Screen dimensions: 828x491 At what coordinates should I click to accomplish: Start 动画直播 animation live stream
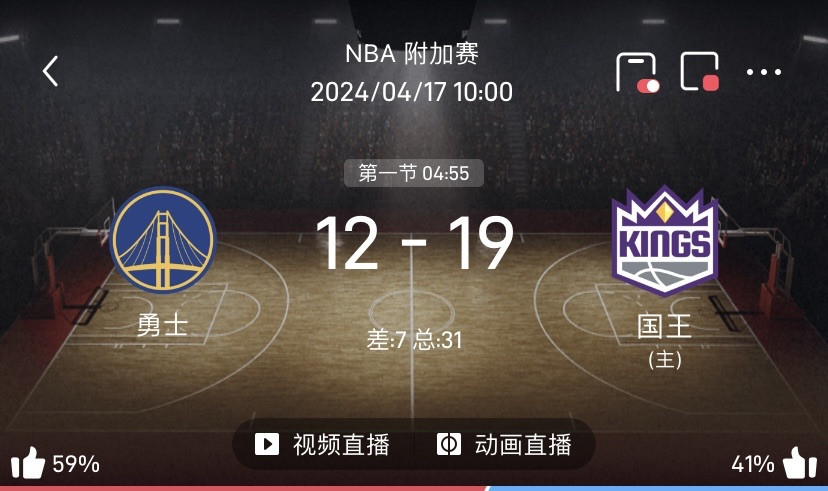(x=504, y=444)
